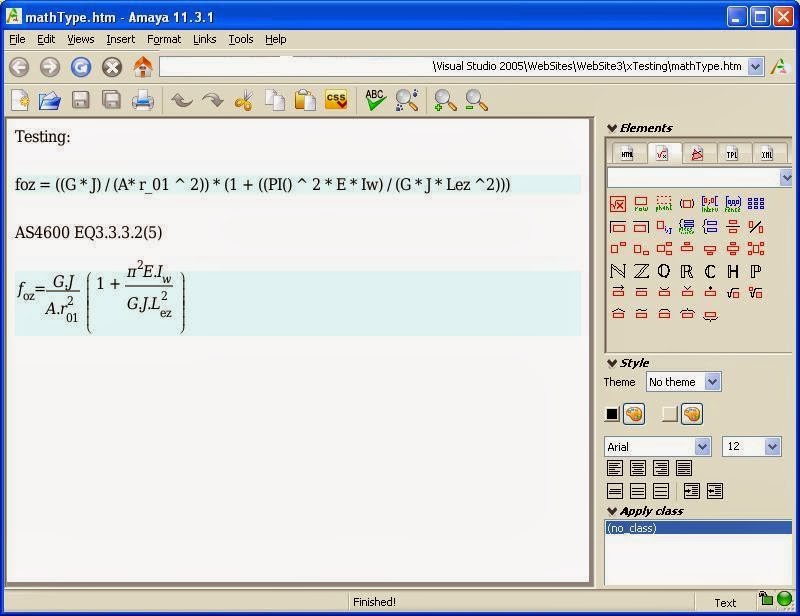This screenshot has width=800, height=616.
Task: Align text left in Style panel
Action: pos(615,468)
